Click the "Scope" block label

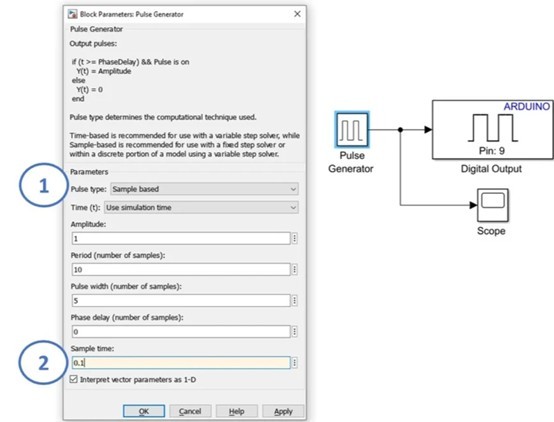pyautogui.click(x=491, y=231)
